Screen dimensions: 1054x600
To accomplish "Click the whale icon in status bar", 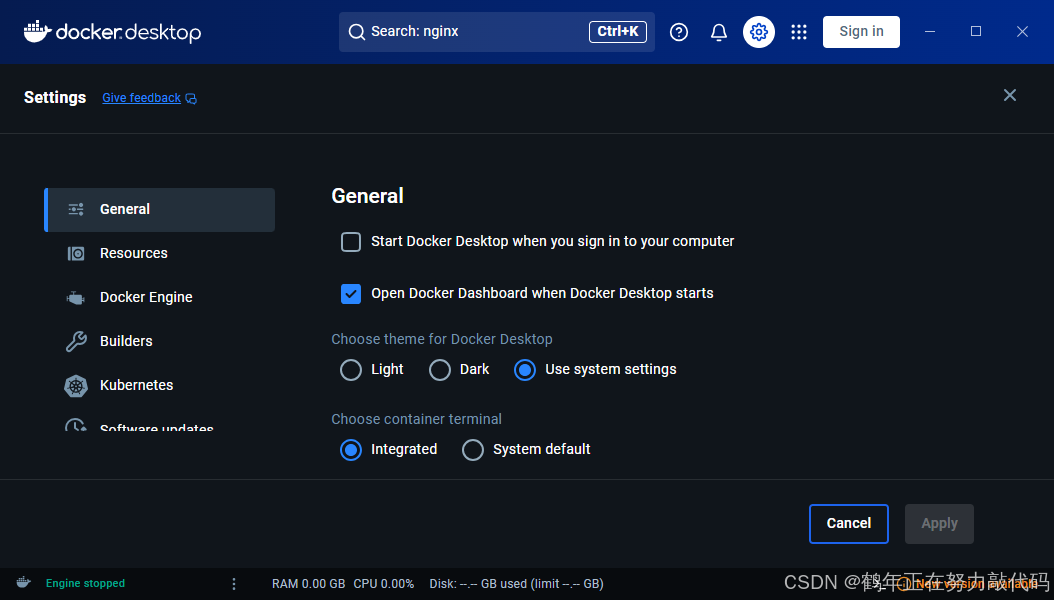I will [x=24, y=583].
